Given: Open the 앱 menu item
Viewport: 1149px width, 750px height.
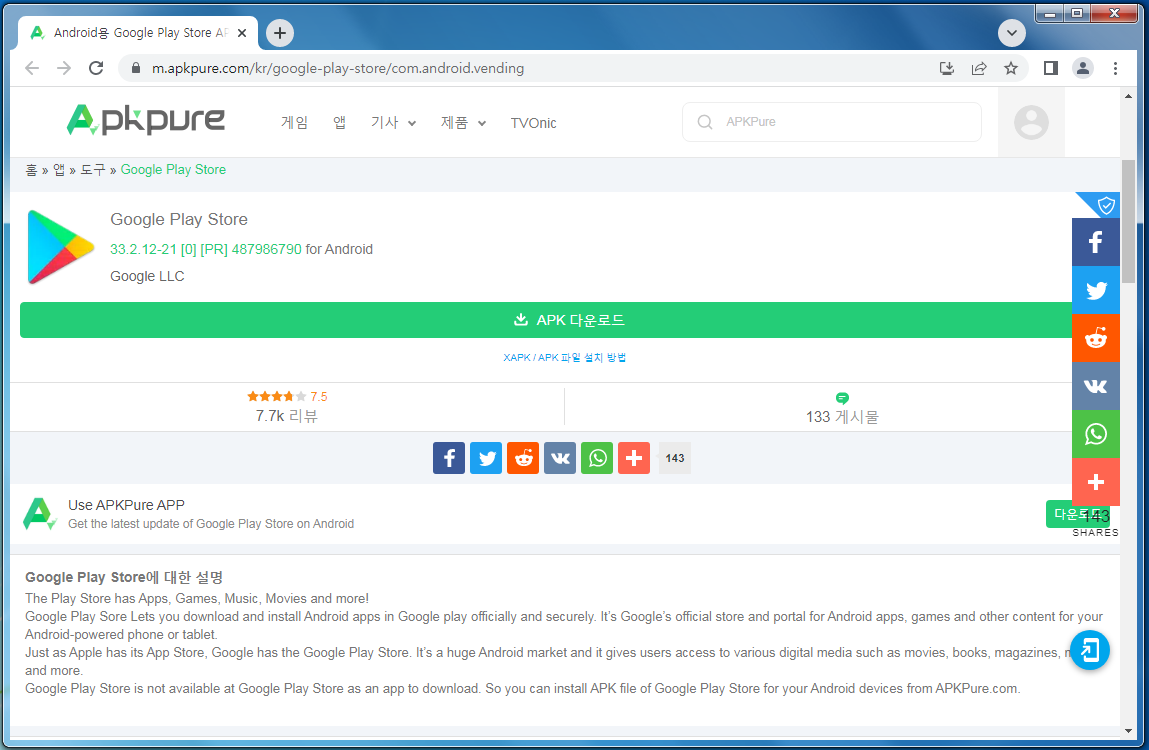Looking at the screenshot, I should click(339, 122).
